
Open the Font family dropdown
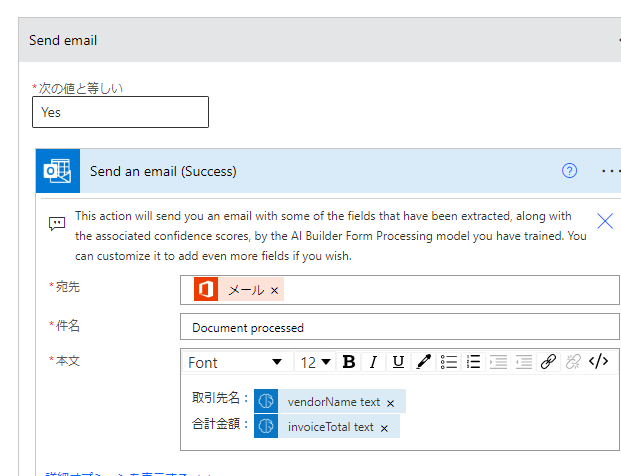coord(236,362)
